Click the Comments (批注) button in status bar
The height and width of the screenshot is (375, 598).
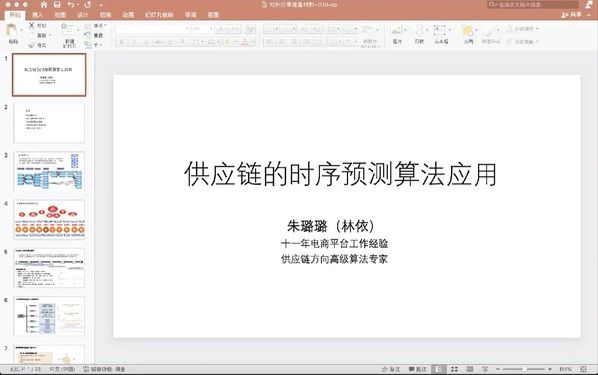click(418, 369)
